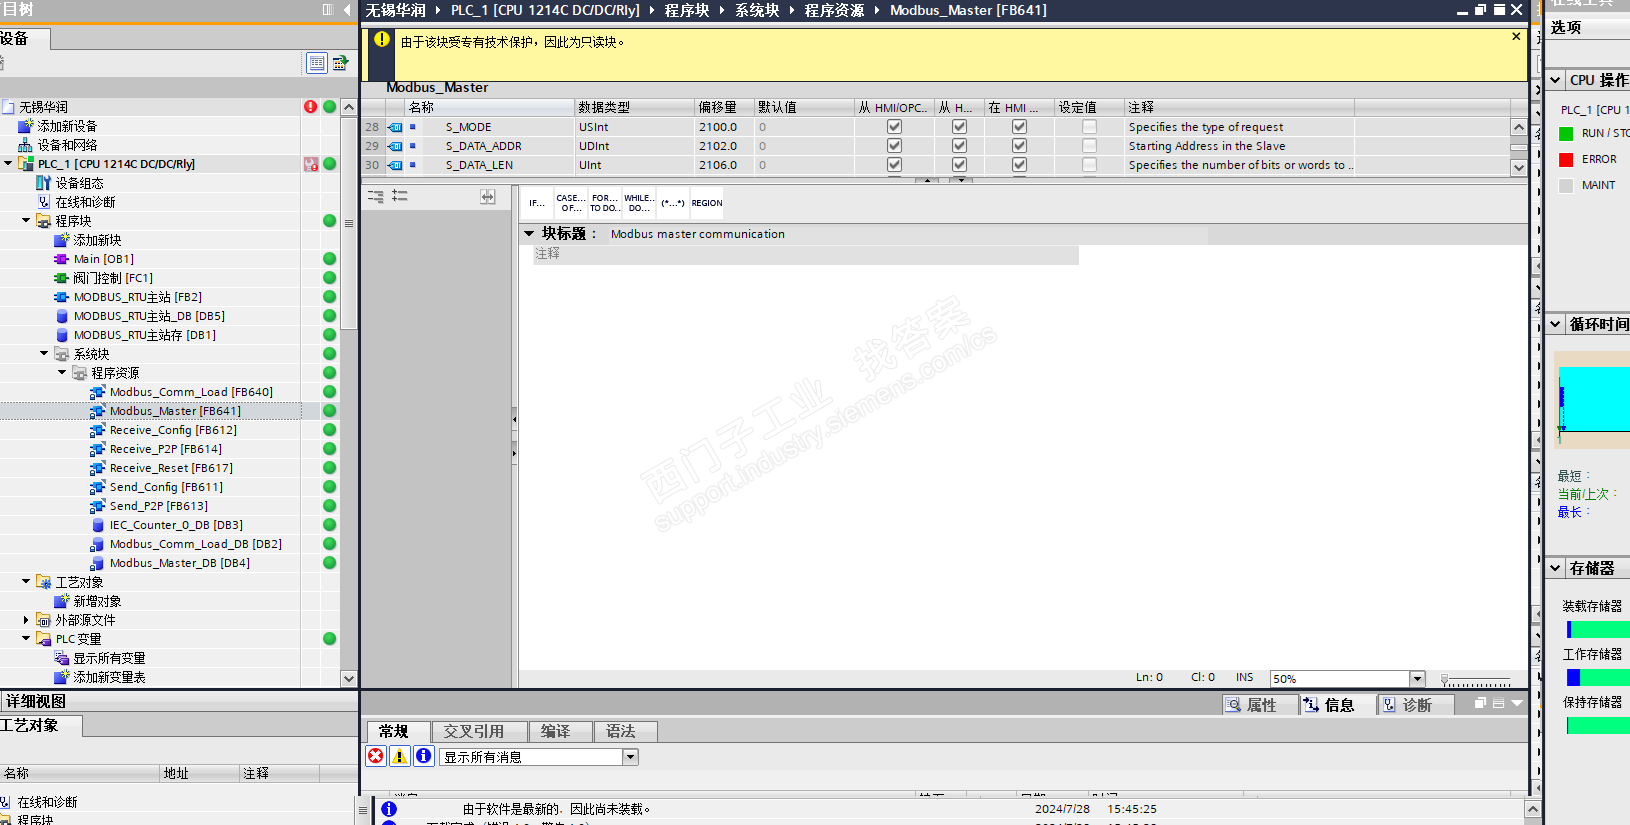Filter messages by warning icon

point(399,756)
